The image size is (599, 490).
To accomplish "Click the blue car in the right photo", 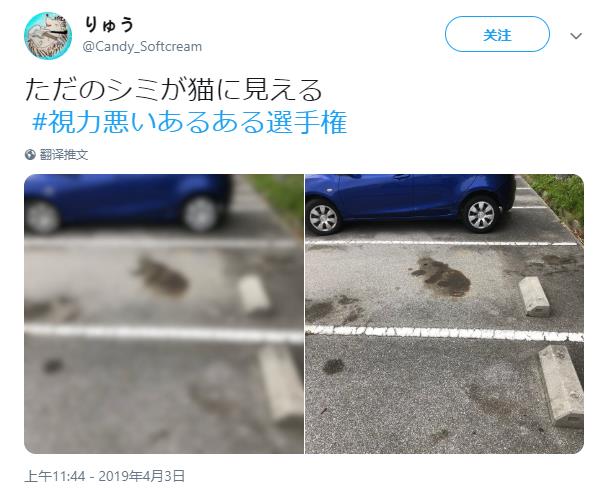I will point(410,202).
